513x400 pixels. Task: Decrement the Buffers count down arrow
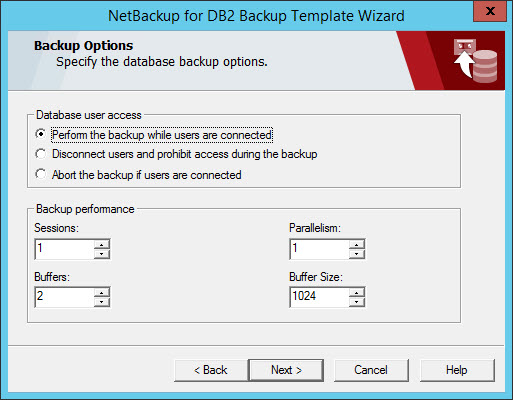tap(102, 302)
